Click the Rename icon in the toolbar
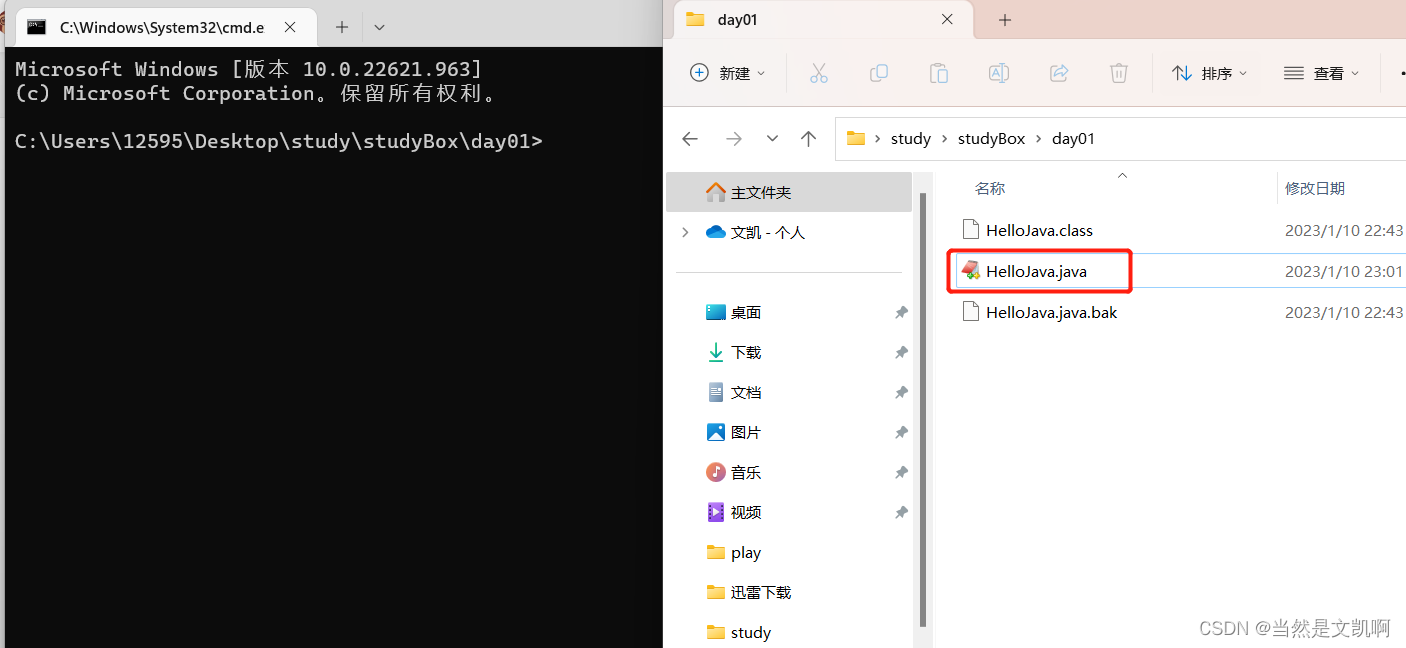This screenshot has height=648, width=1406. tap(998, 73)
